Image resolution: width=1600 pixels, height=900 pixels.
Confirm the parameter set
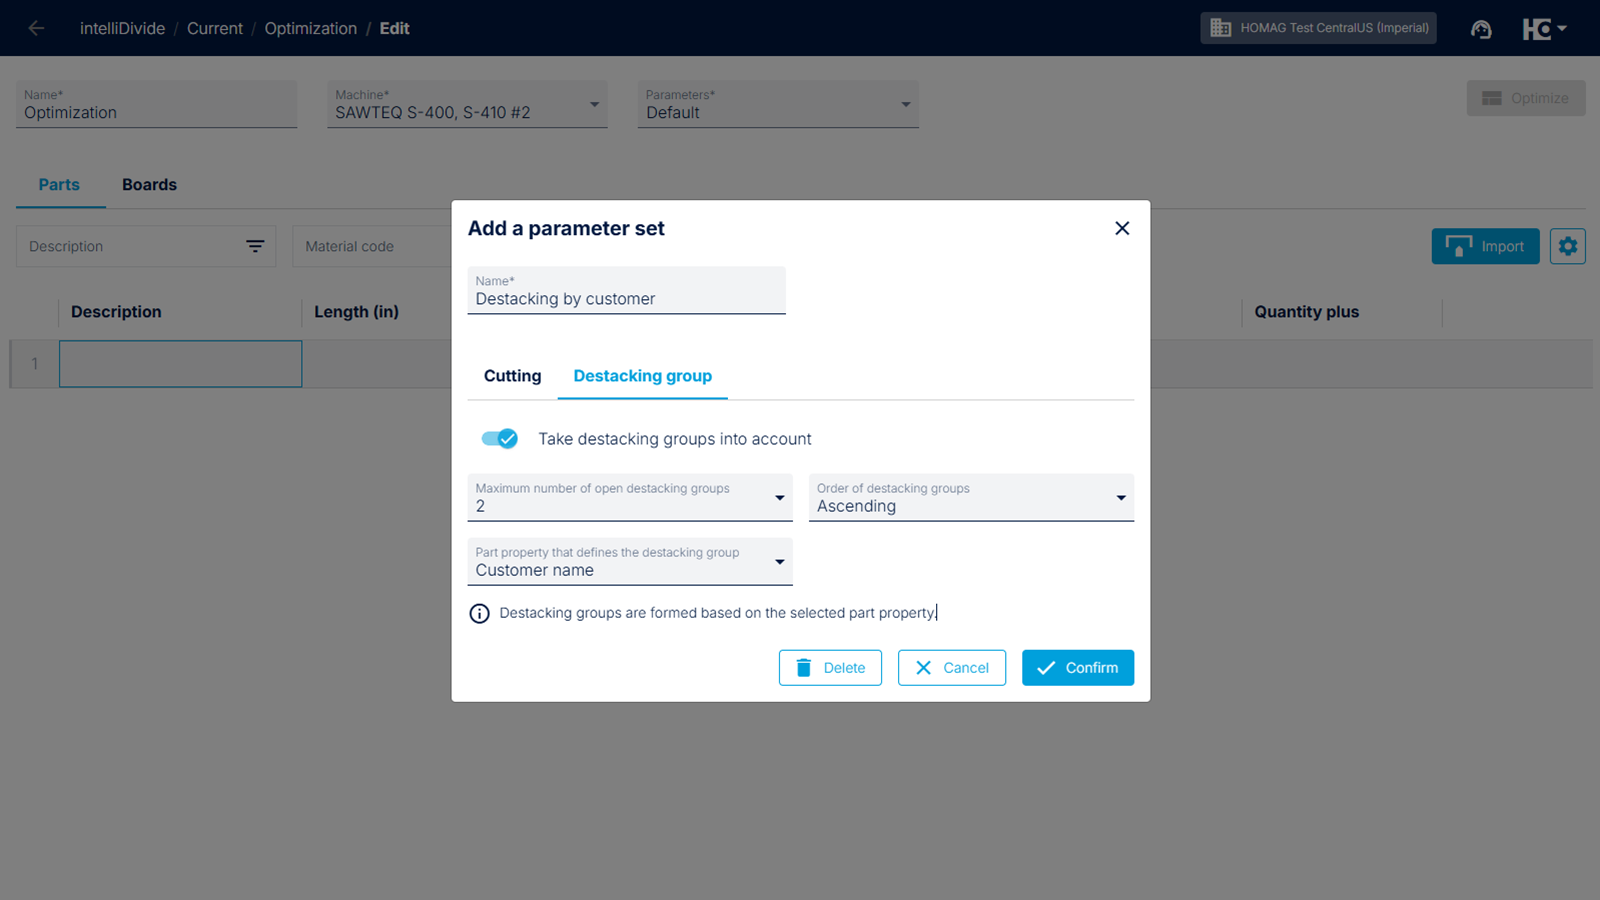point(1078,668)
